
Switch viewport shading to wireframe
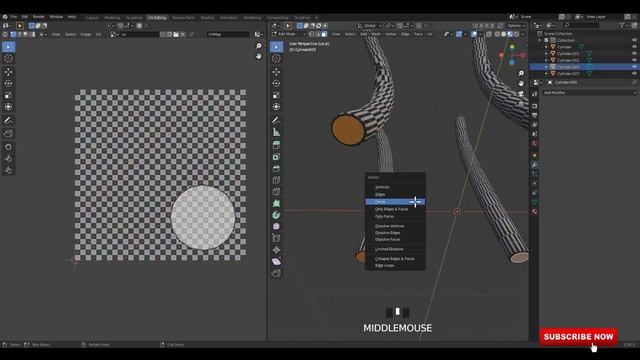(x=497, y=34)
